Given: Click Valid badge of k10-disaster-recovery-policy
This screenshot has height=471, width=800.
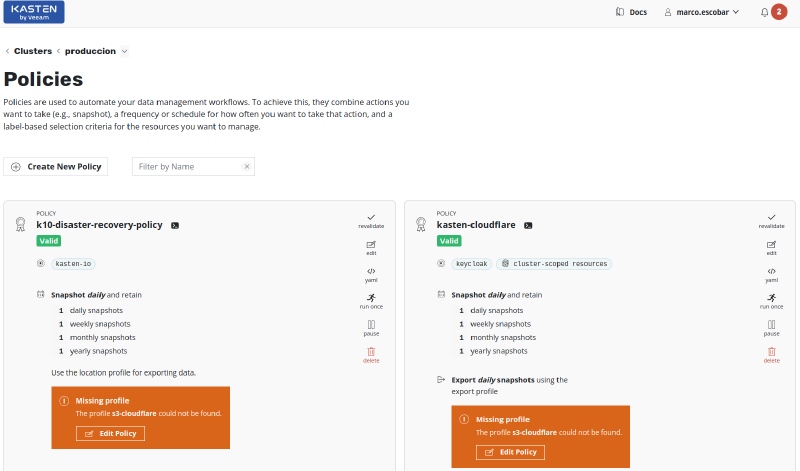Looking at the screenshot, I should click(48, 241).
